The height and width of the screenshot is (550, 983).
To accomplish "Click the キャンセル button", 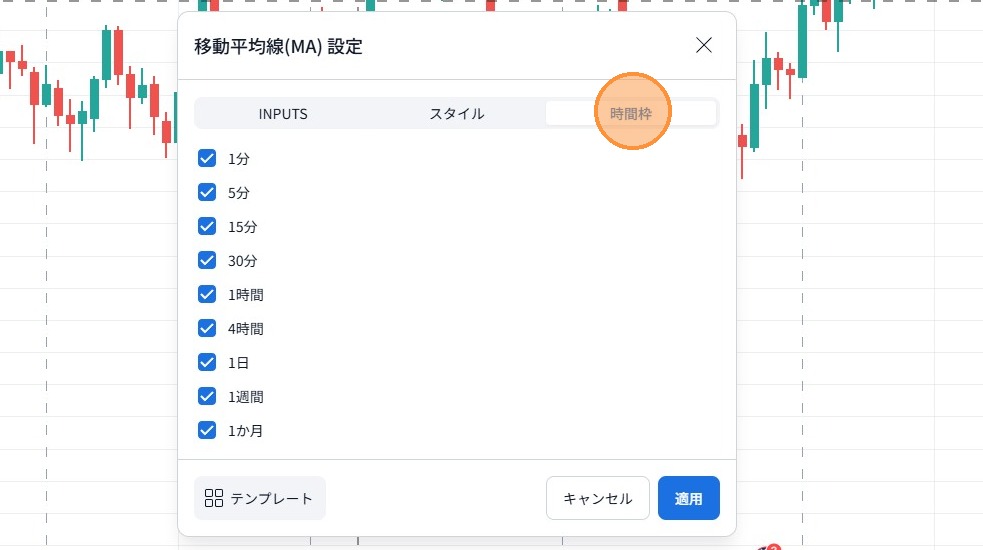I will pyautogui.click(x=597, y=498).
